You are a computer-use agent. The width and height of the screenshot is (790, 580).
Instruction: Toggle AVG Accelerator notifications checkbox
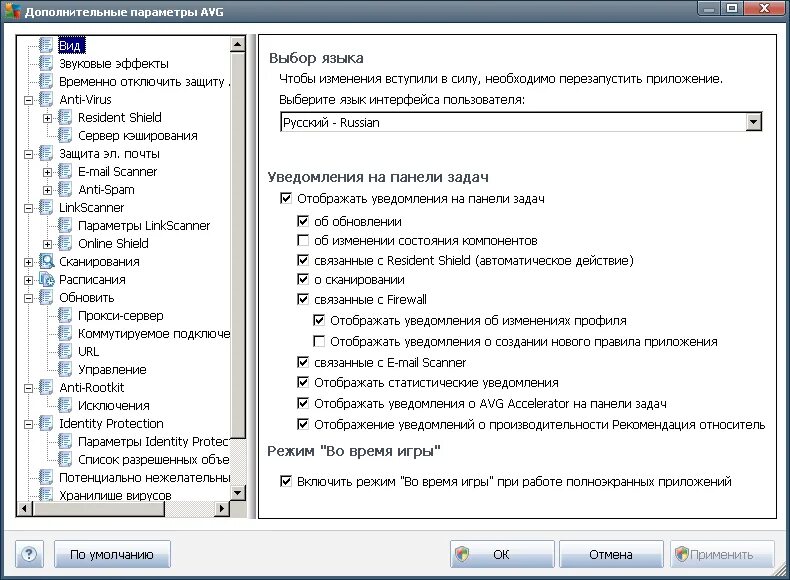[303, 404]
